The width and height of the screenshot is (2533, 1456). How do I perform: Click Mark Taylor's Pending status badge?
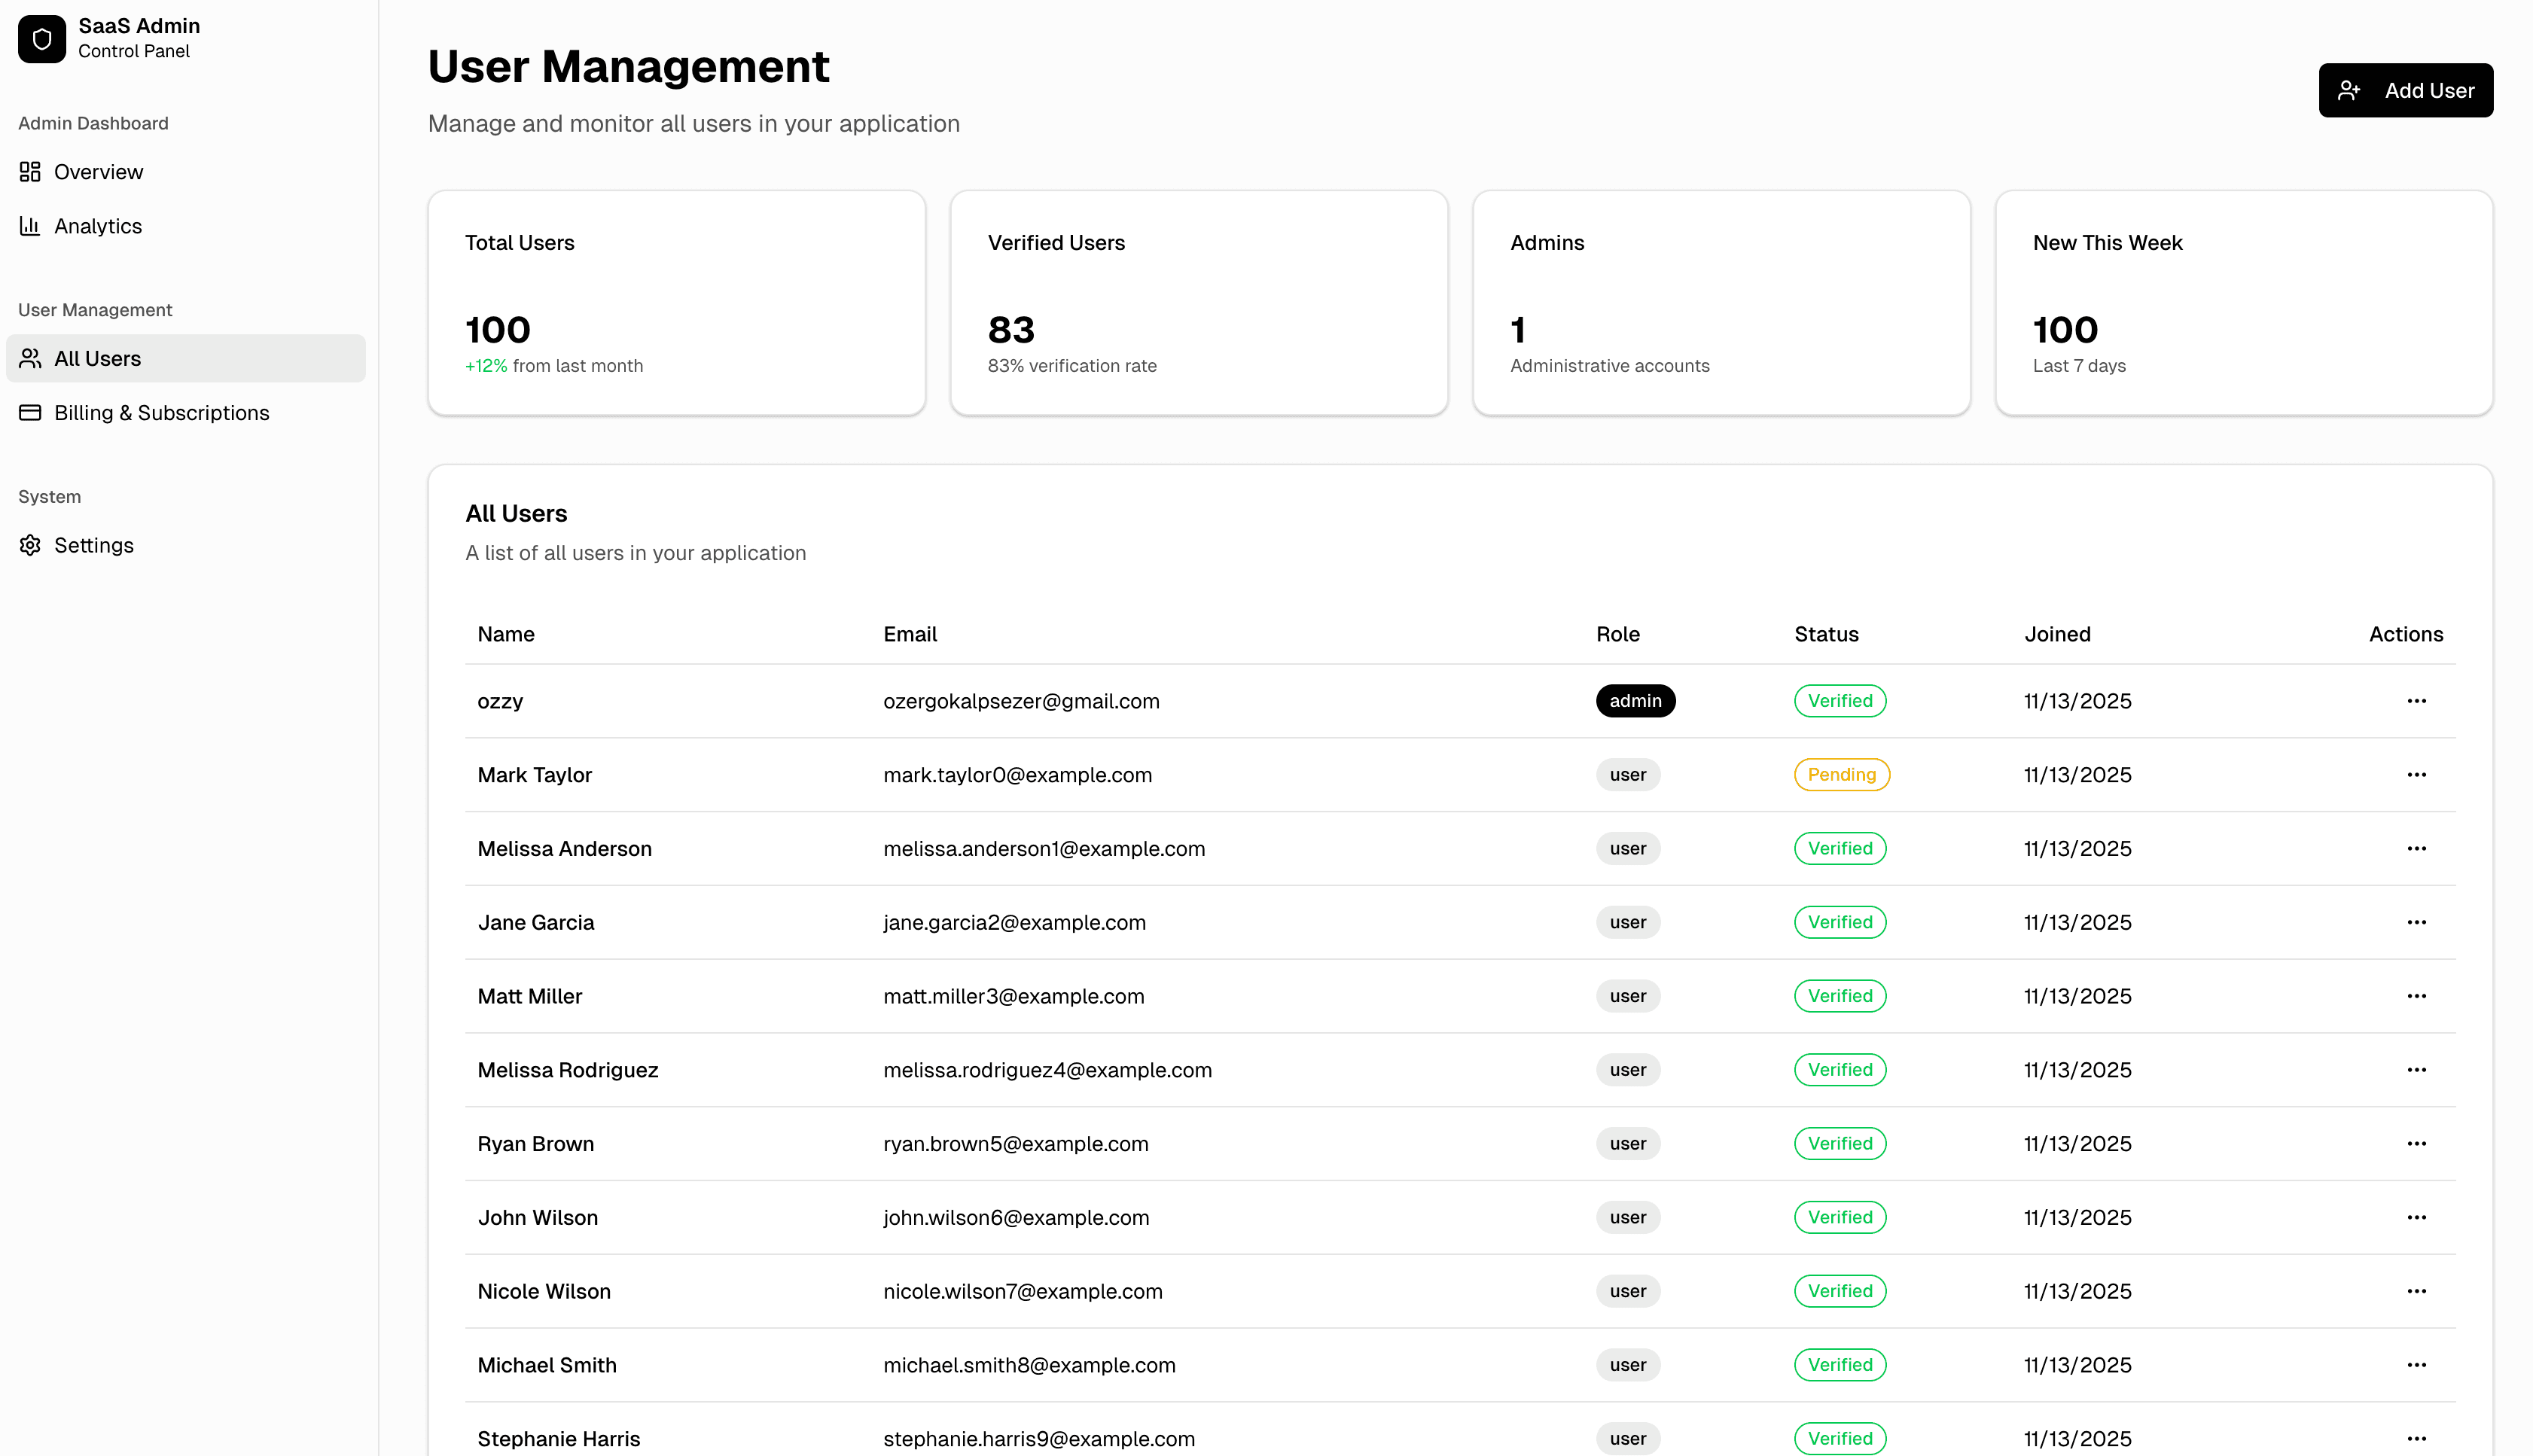tap(1841, 775)
